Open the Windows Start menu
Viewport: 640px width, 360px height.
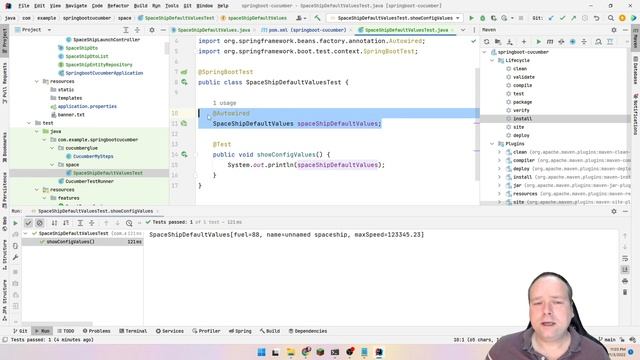[261, 352]
